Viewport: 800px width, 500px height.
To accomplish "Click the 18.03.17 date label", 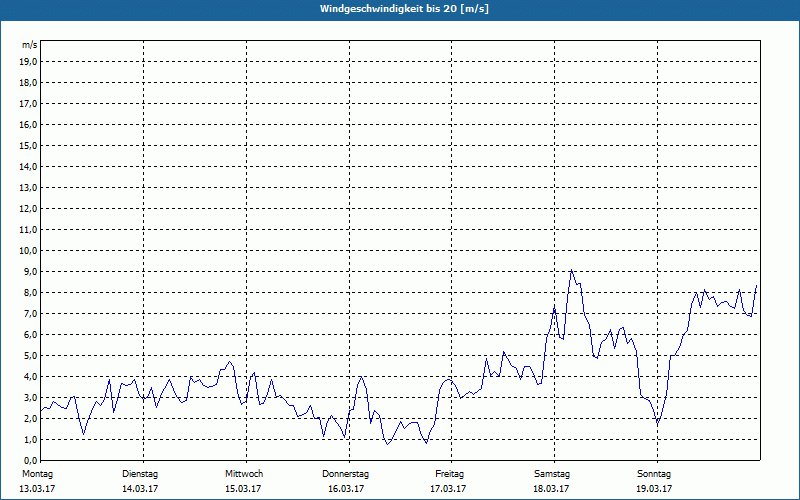I will (551, 489).
